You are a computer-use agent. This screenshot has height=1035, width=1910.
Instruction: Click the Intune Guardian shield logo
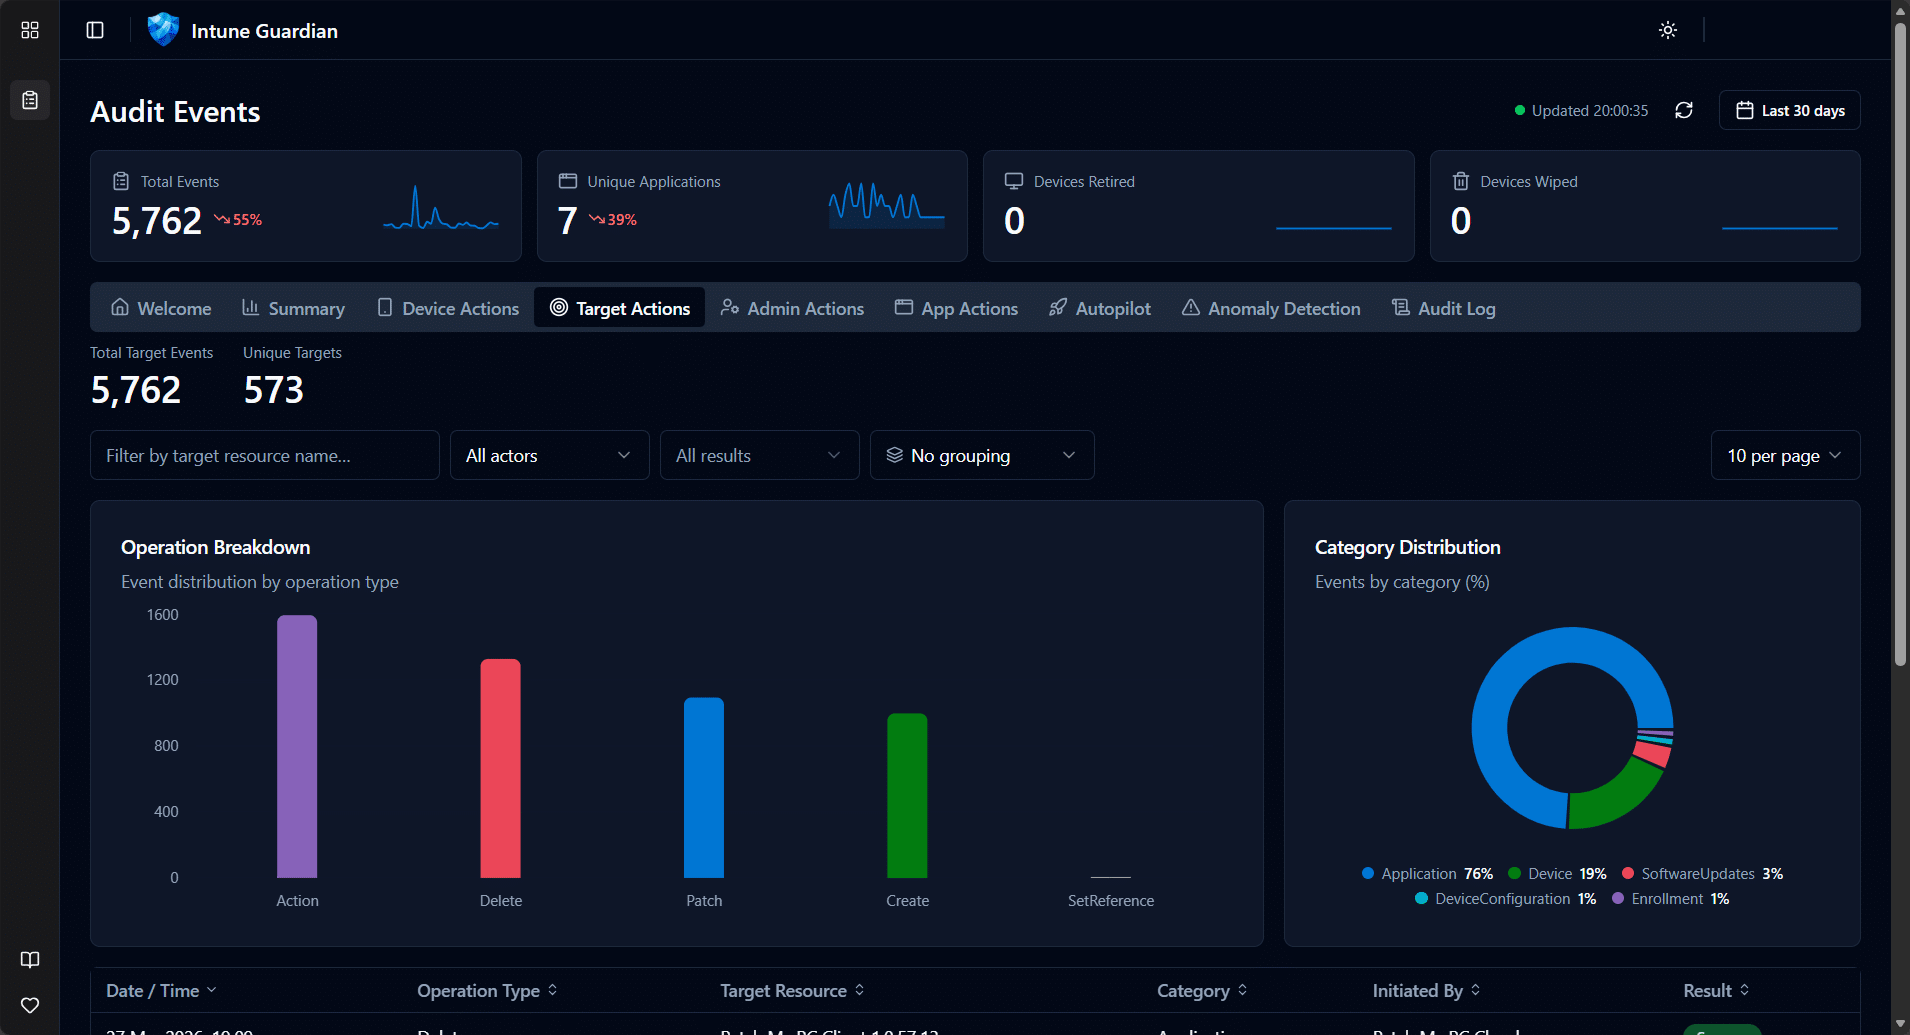pyautogui.click(x=163, y=30)
